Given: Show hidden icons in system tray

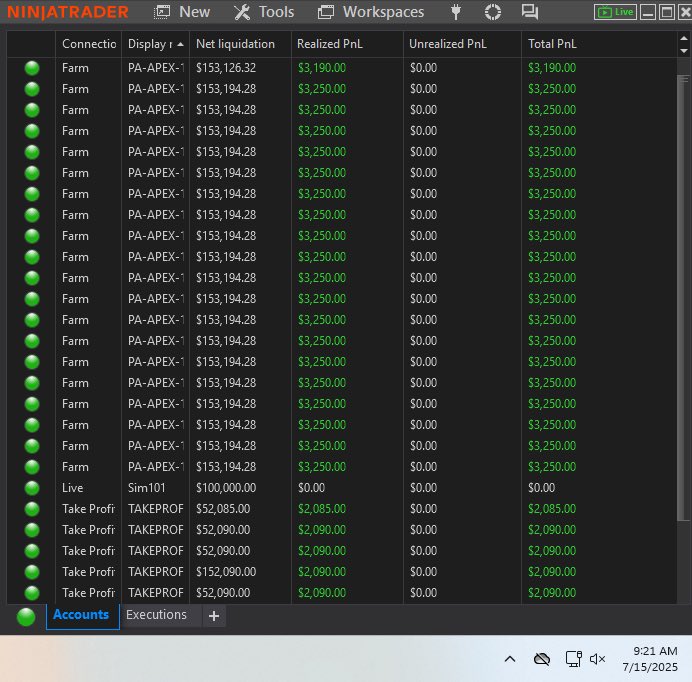Looking at the screenshot, I should pos(510,659).
